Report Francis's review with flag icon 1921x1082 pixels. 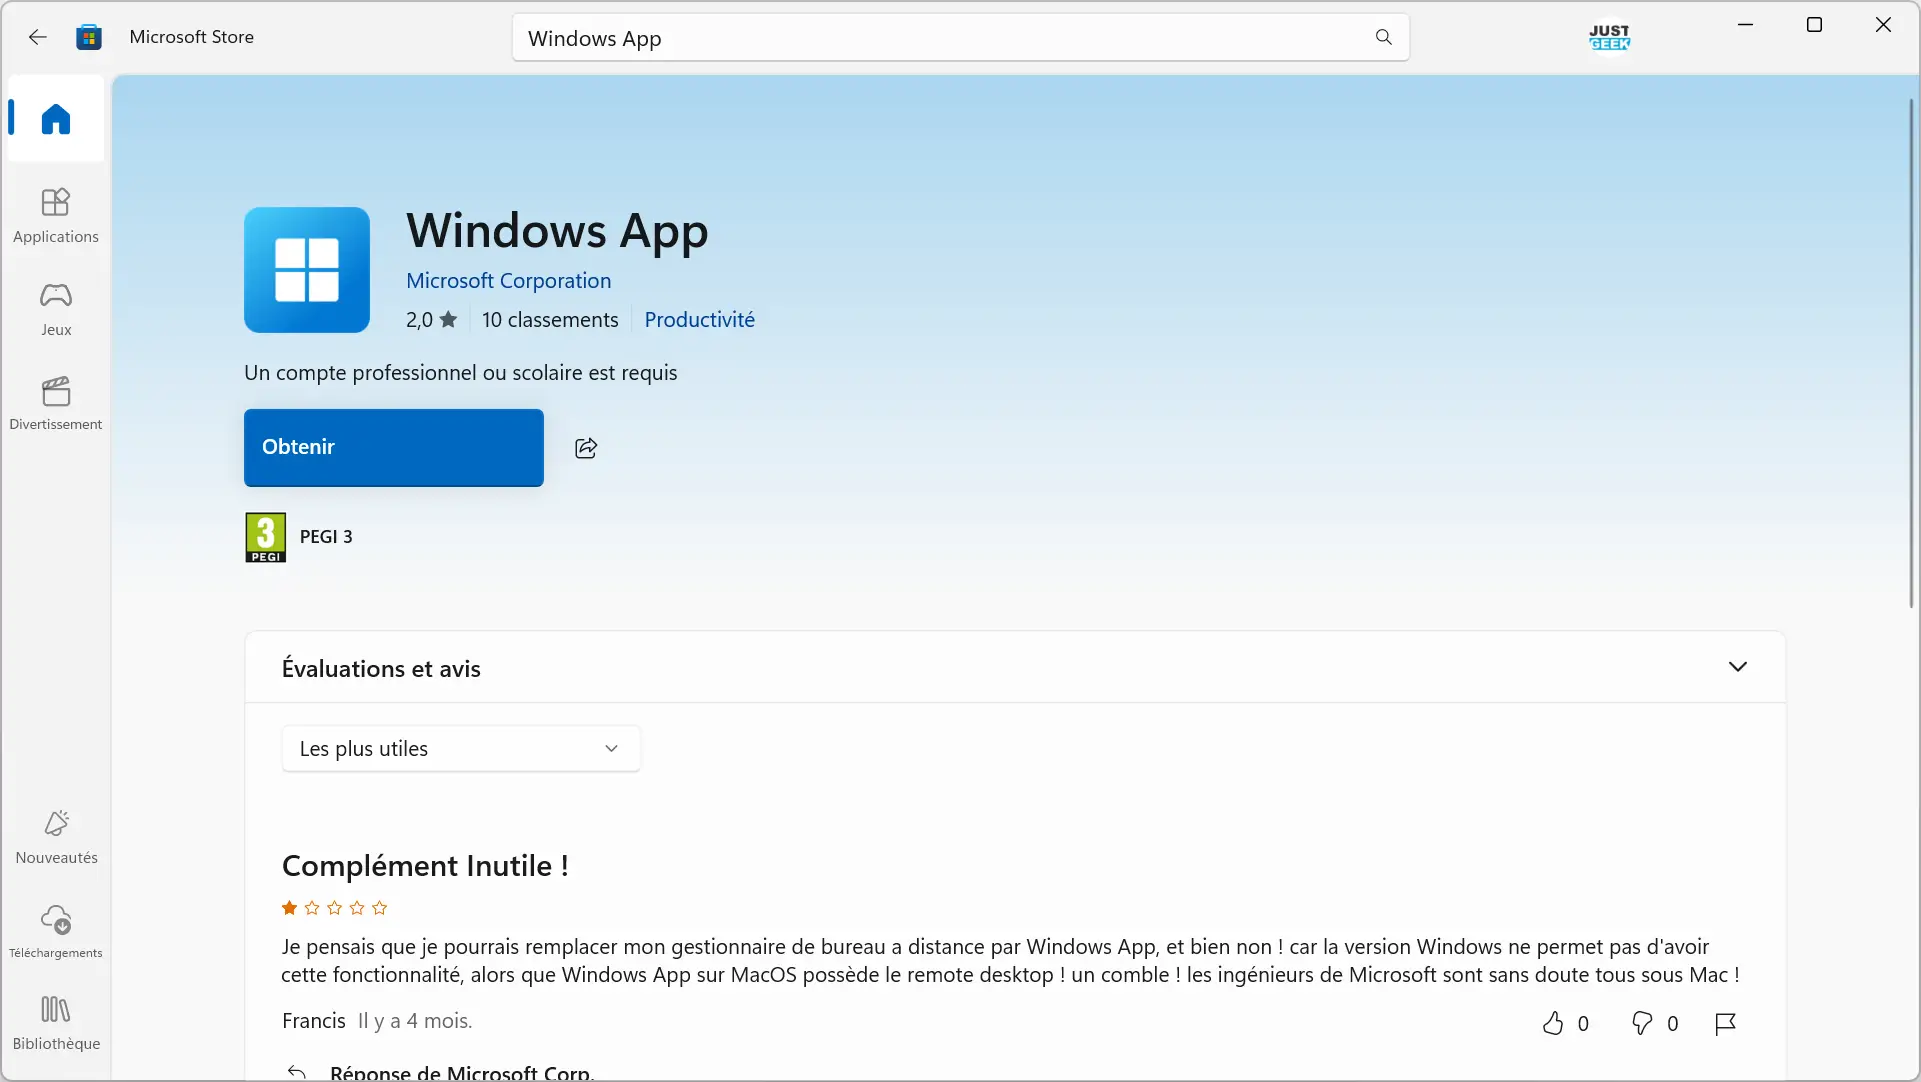pyautogui.click(x=1725, y=1023)
